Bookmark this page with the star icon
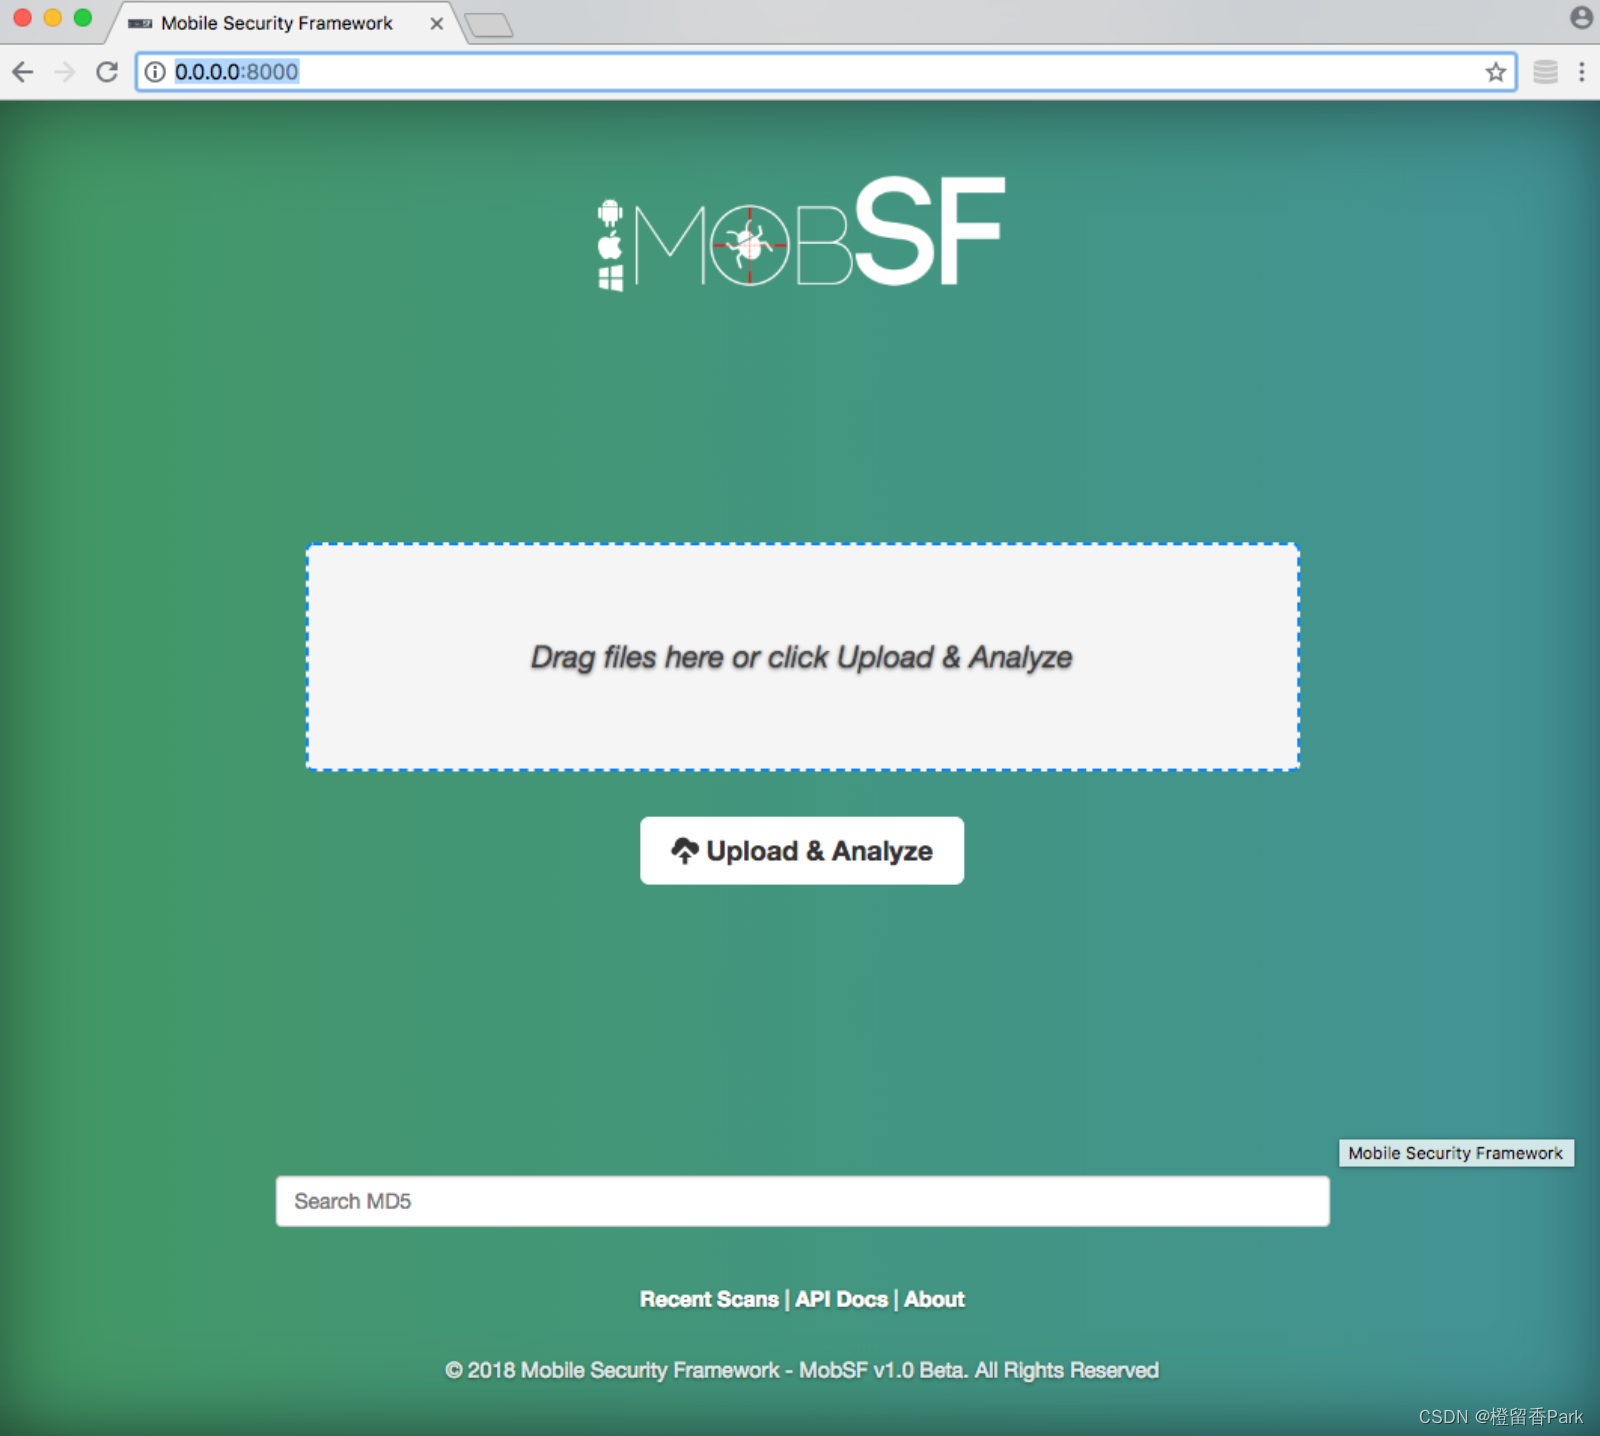1600x1436 pixels. (1495, 72)
